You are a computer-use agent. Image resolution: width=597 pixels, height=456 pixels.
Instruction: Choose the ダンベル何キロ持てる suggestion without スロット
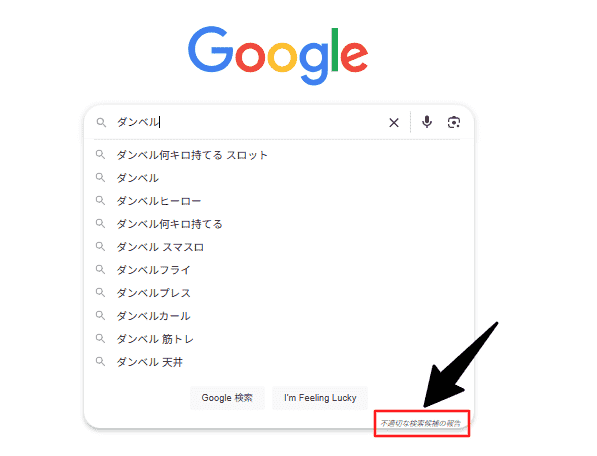click(279, 224)
